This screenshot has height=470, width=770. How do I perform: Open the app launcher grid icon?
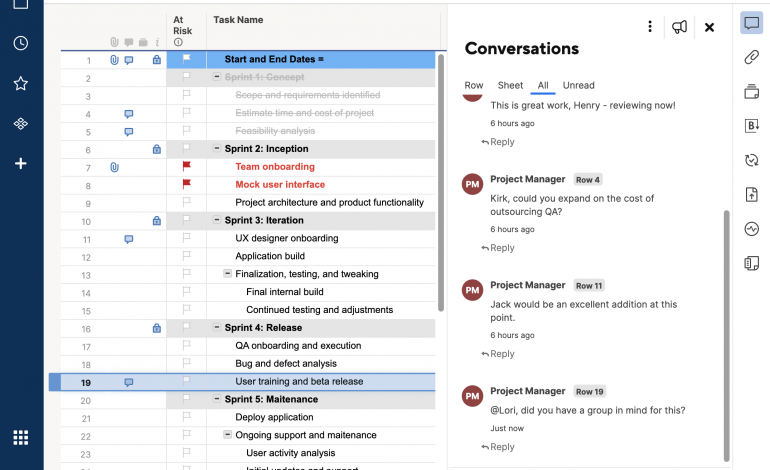click(21, 437)
